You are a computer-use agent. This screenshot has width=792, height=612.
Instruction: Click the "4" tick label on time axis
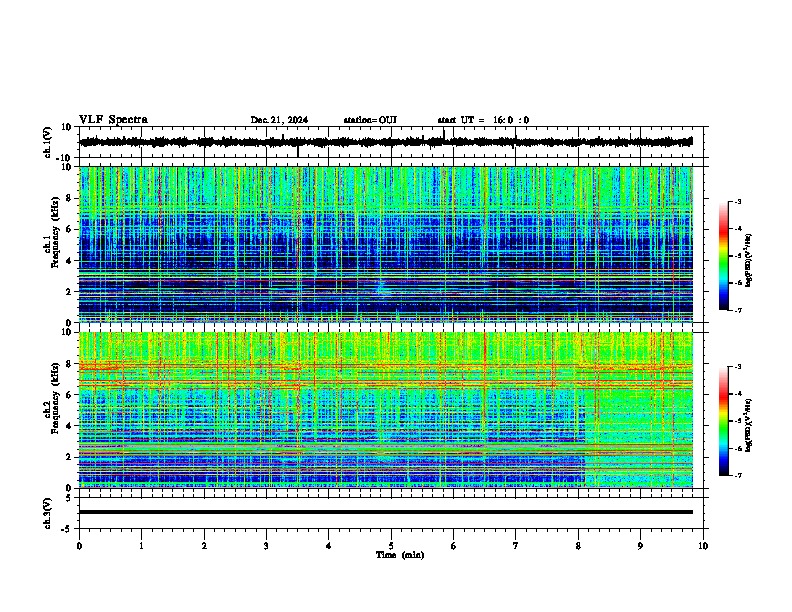coord(329,546)
